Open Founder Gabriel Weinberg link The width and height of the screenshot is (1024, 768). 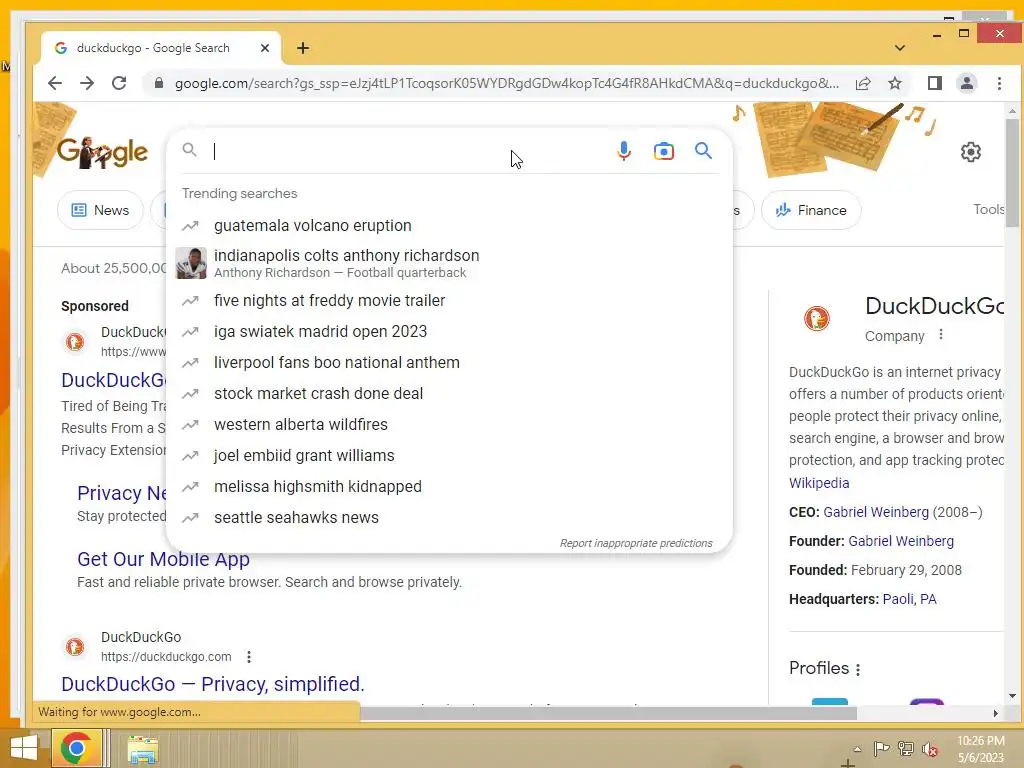point(901,541)
